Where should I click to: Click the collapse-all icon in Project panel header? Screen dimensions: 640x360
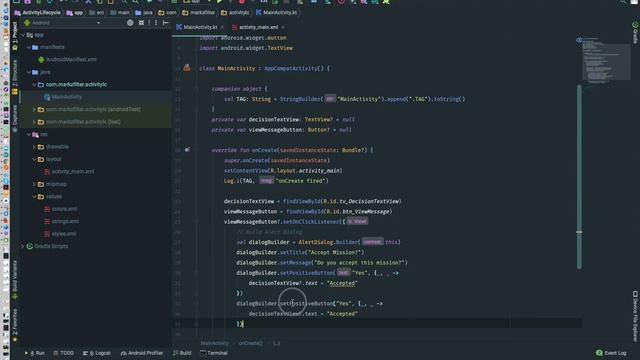click(141, 23)
